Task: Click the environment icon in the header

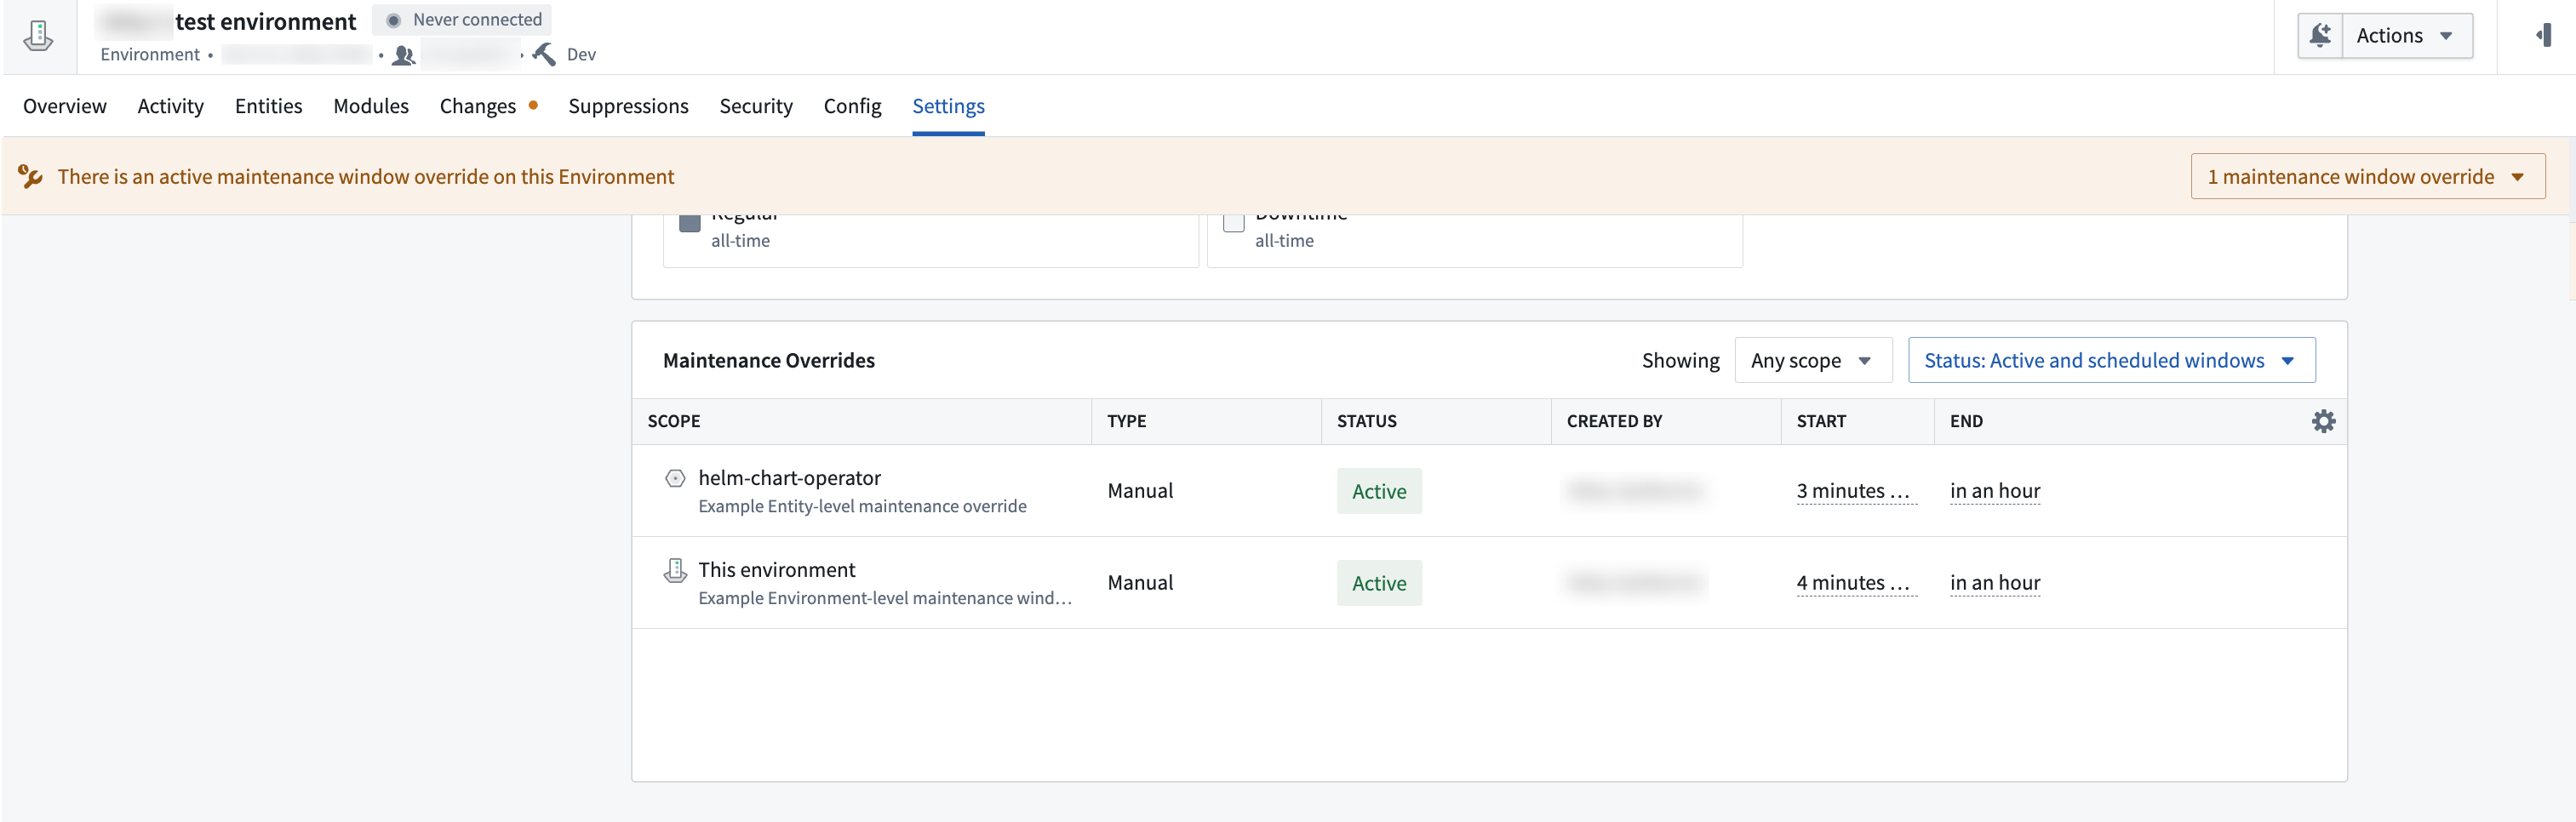Action: pos(38,36)
